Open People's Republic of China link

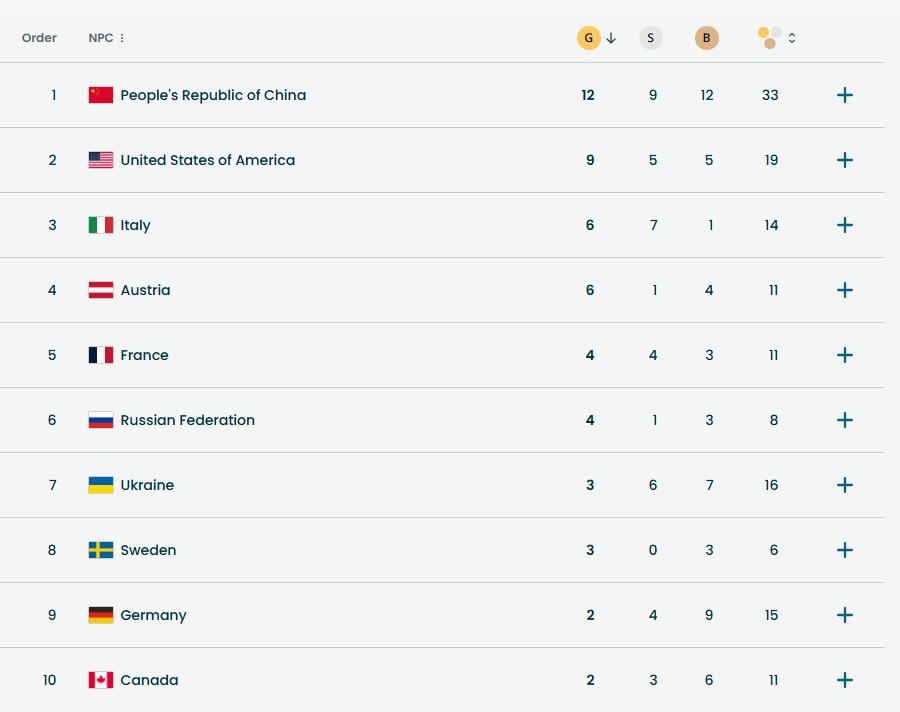coord(213,95)
